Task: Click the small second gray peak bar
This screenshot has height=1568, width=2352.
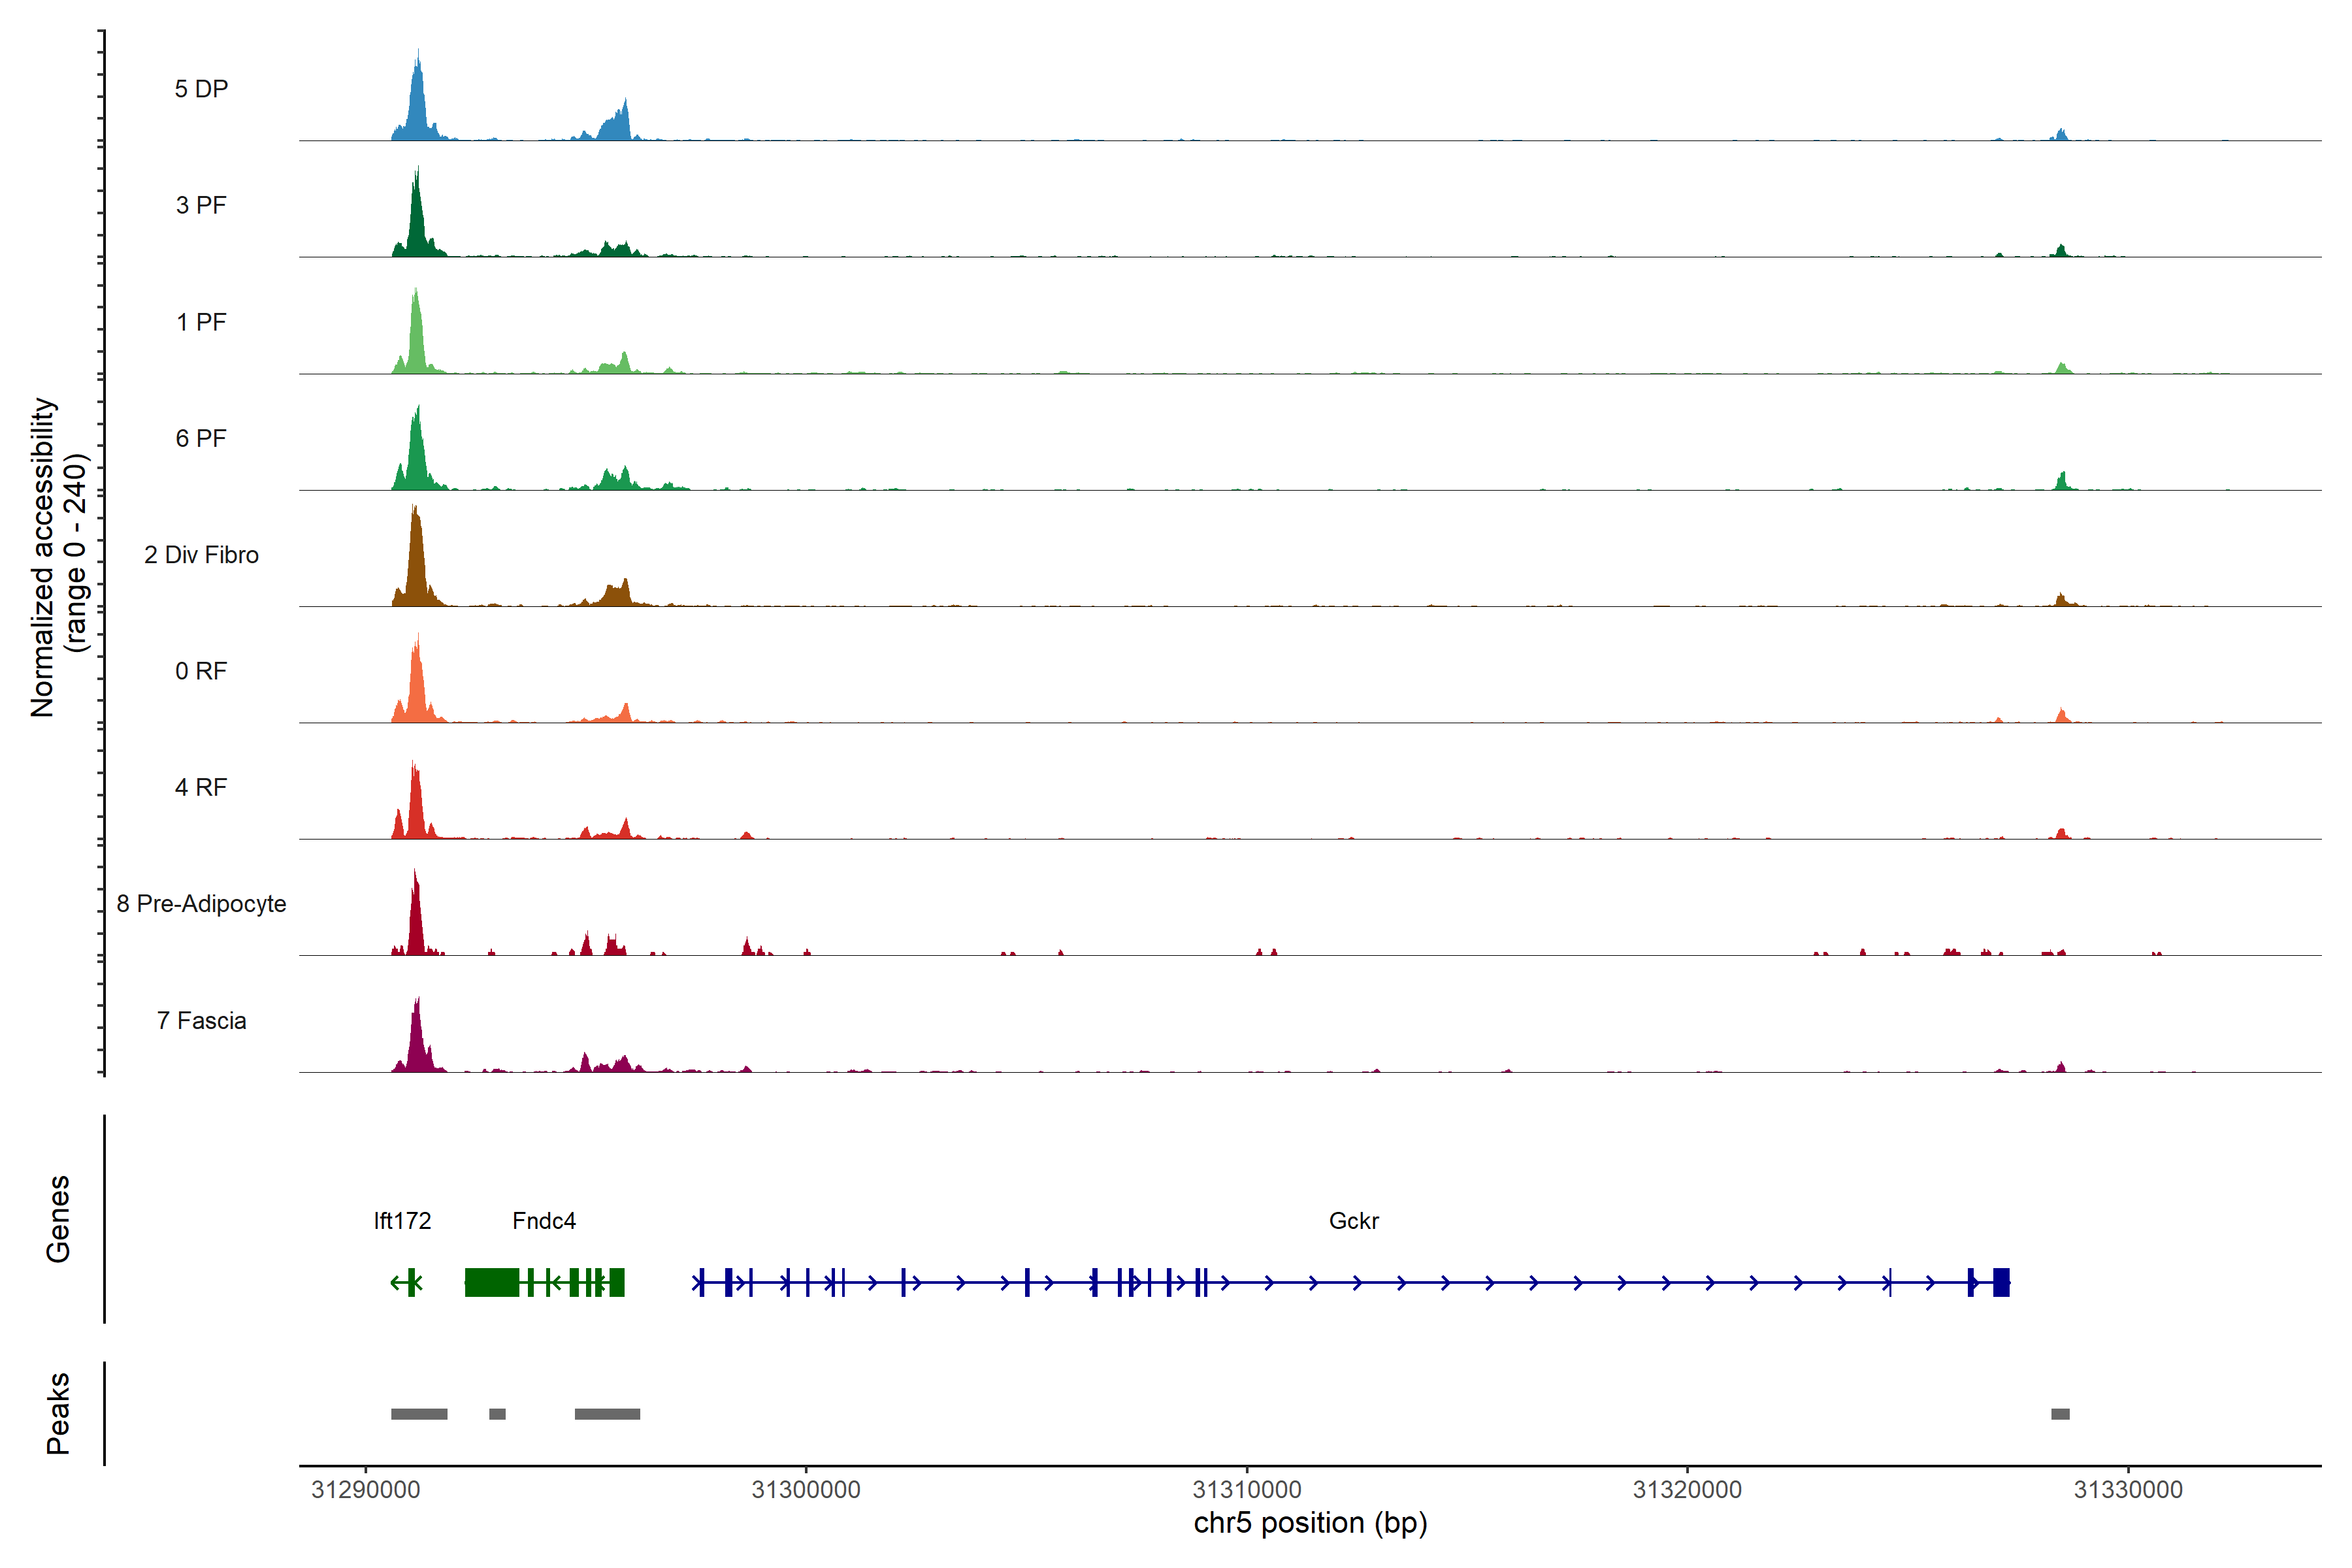Action: 497,1414
